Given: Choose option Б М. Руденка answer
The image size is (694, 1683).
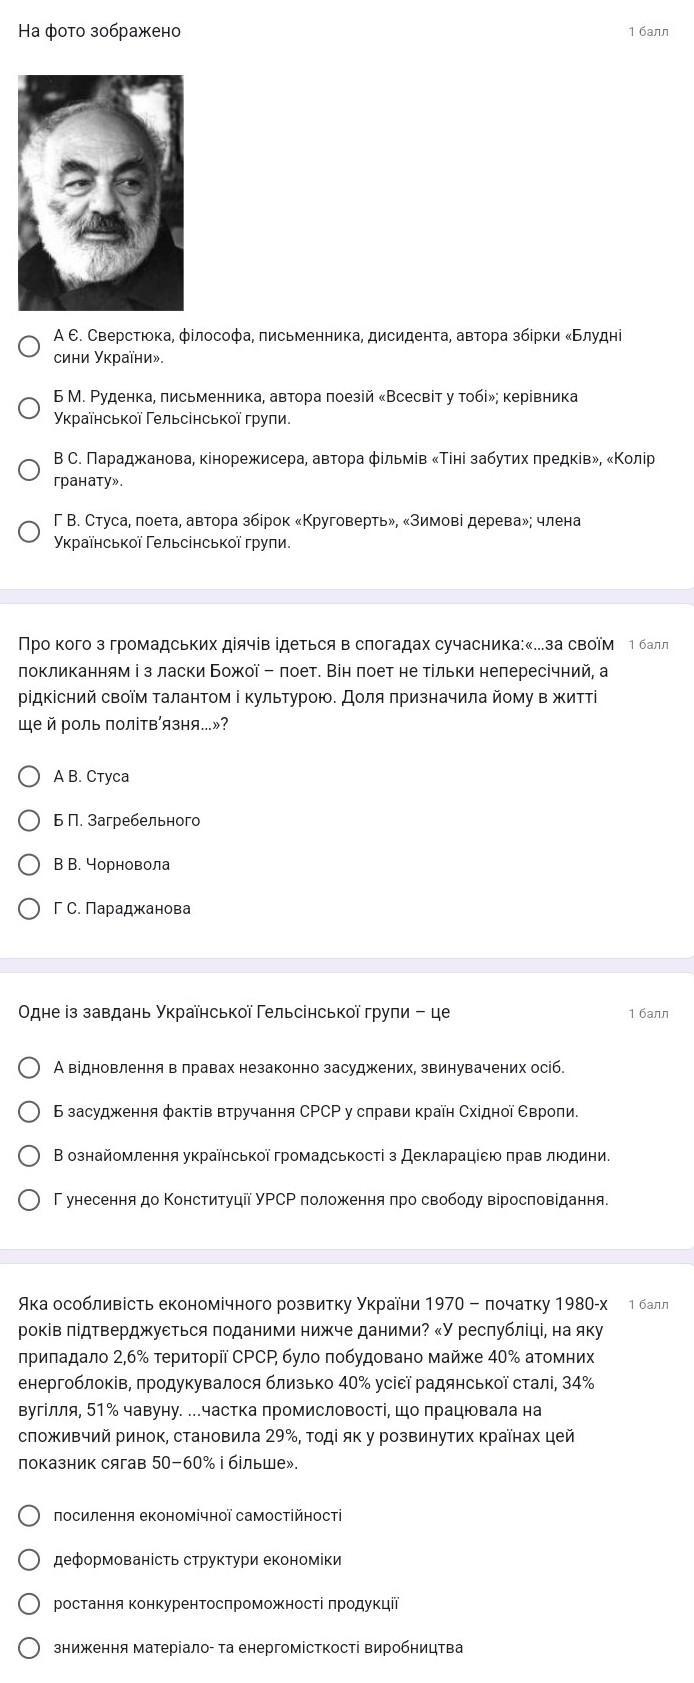Looking at the screenshot, I should pyautogui.click(x=30, y=408).
